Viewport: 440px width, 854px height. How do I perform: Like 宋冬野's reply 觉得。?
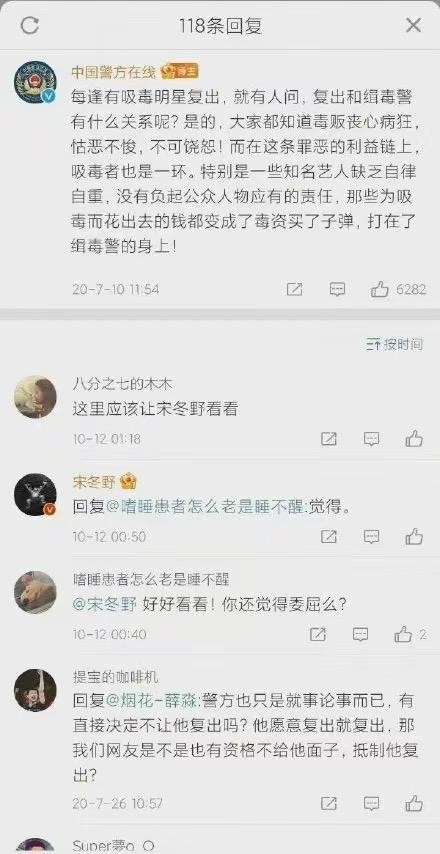click(x=414, y=536)
